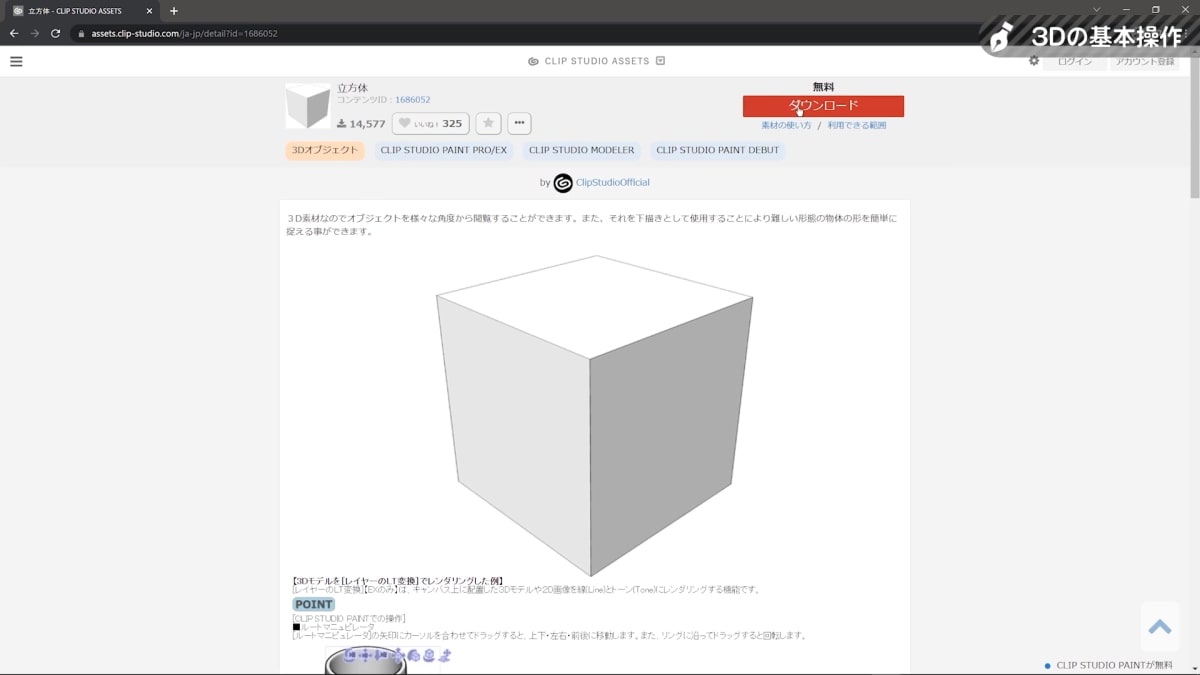Click the POINT label badge
The height and width of the screenshot is (675, 1200).
[x=314, y=604]
